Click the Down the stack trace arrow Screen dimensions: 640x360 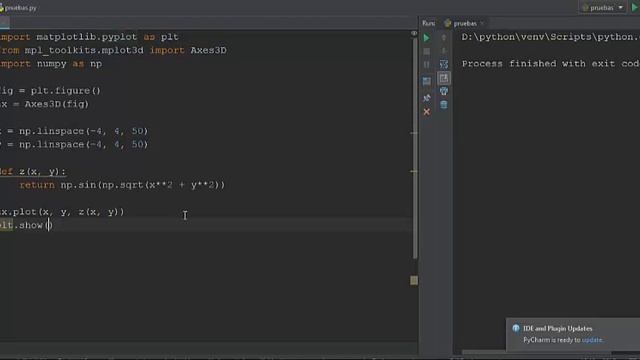point(444,51)
